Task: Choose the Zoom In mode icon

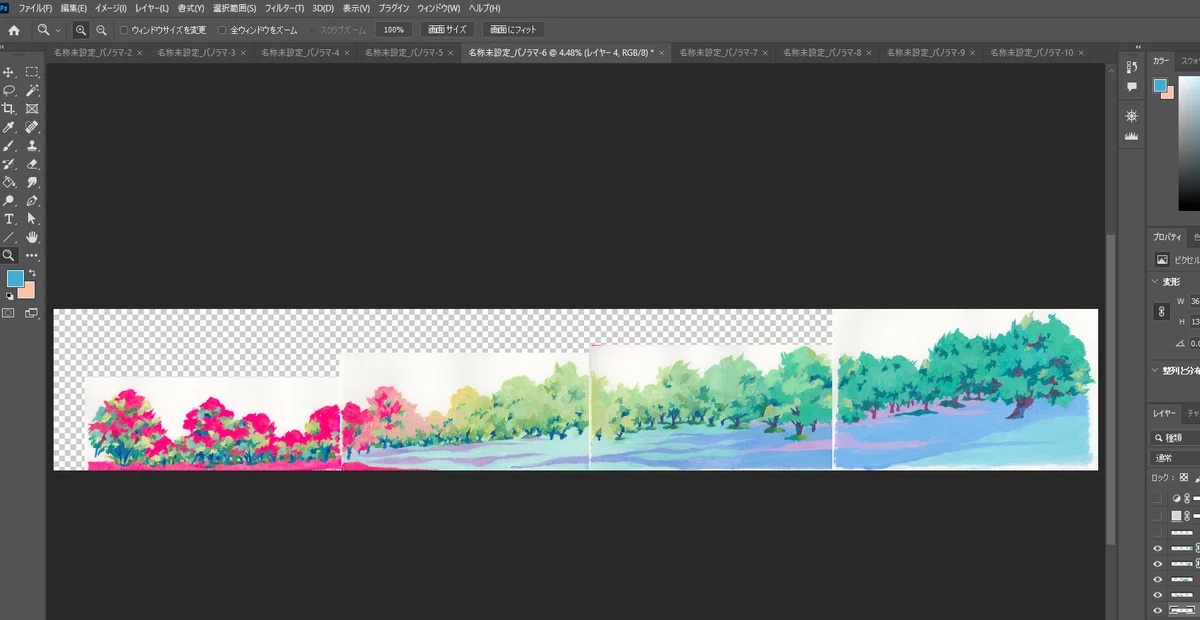Action: click(81, 30)
